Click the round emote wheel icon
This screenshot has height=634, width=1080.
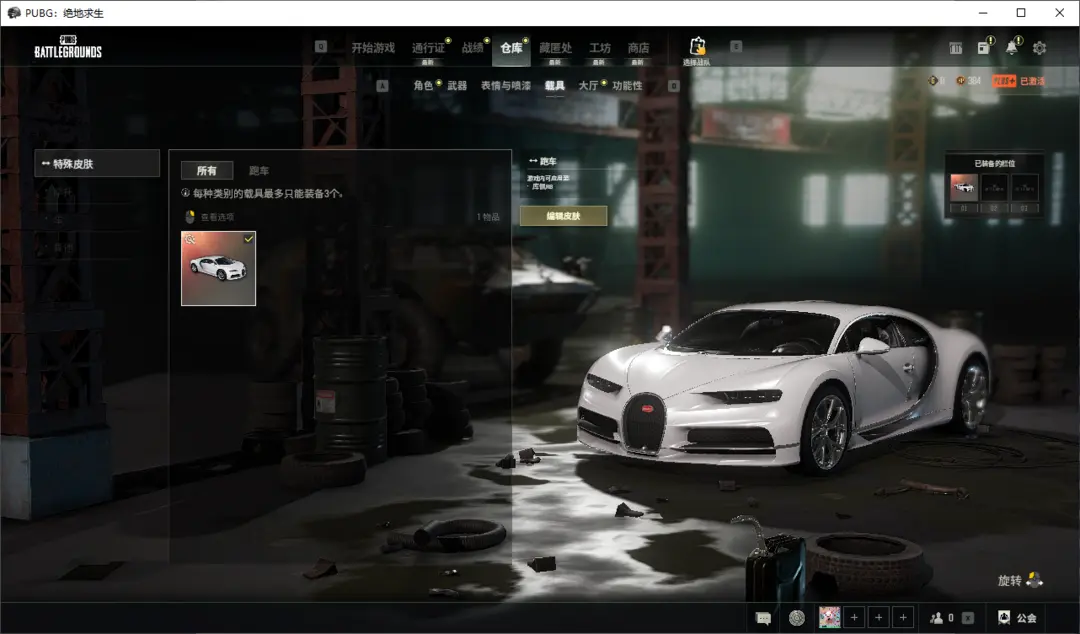pos(796,618)
